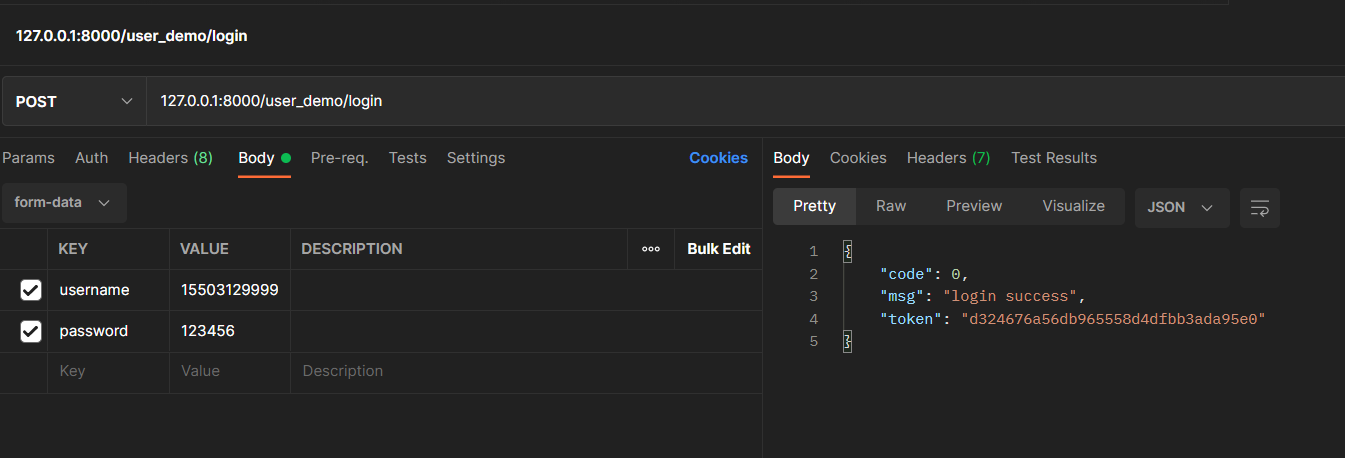Image resolution: width=1345 pixels, height=458 pixels.
Task: Go to the request Tests tab
Action: 407,158
